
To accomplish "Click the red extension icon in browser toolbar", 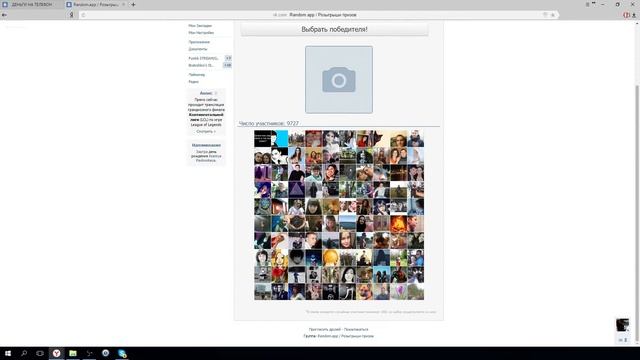I will pyautogui.click(x=626, y=15).
